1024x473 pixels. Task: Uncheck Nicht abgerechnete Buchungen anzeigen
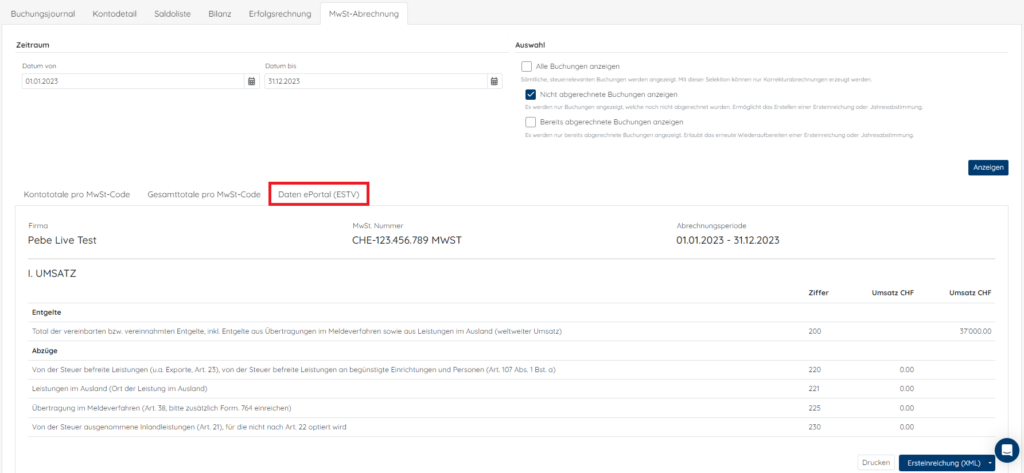[530, 94]
